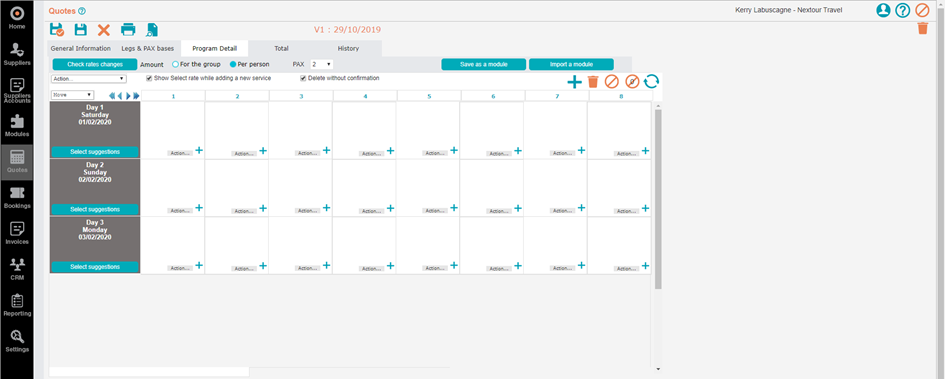Open the Quotes help question mark
945x379 pixels.
click(82, 11)
